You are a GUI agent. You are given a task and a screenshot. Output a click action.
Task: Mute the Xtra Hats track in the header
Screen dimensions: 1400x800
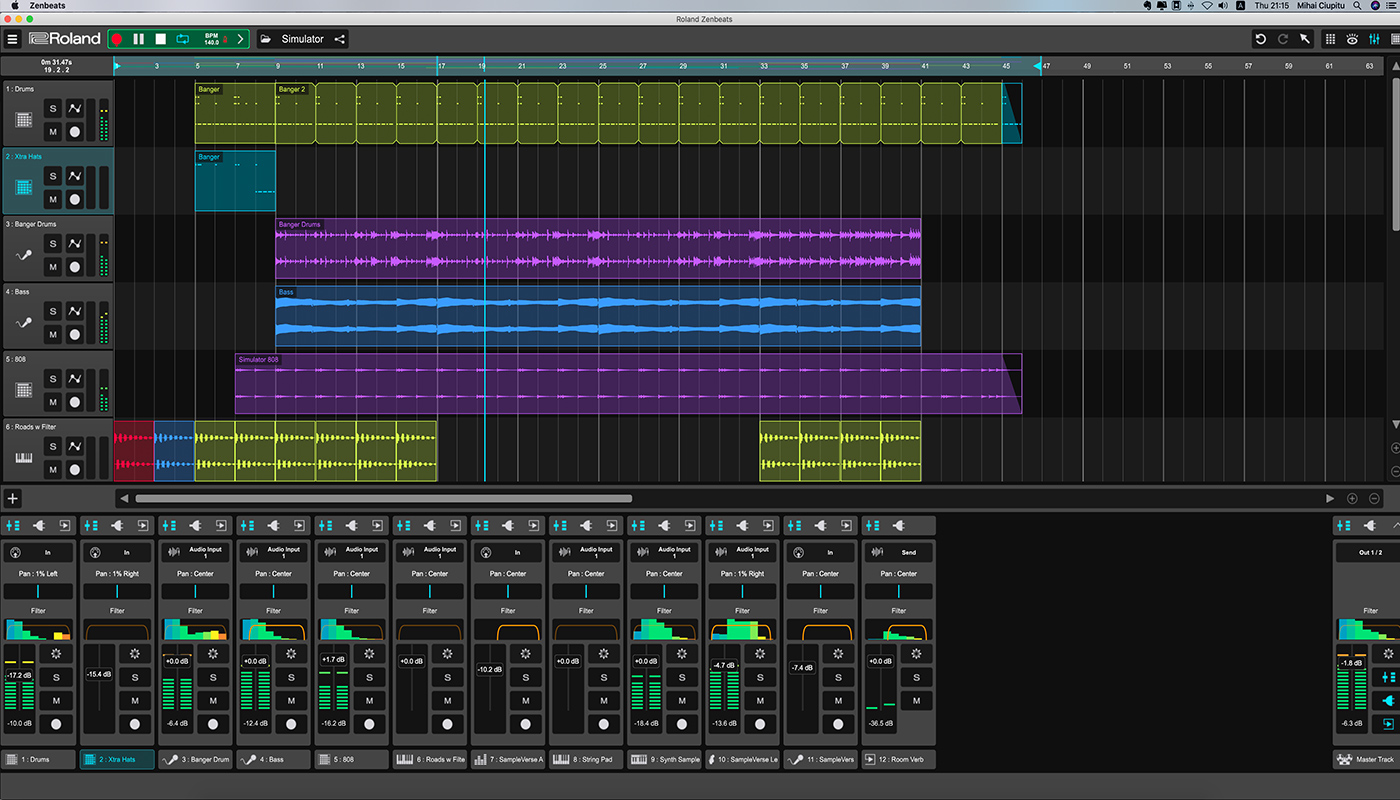pos(53,199)
